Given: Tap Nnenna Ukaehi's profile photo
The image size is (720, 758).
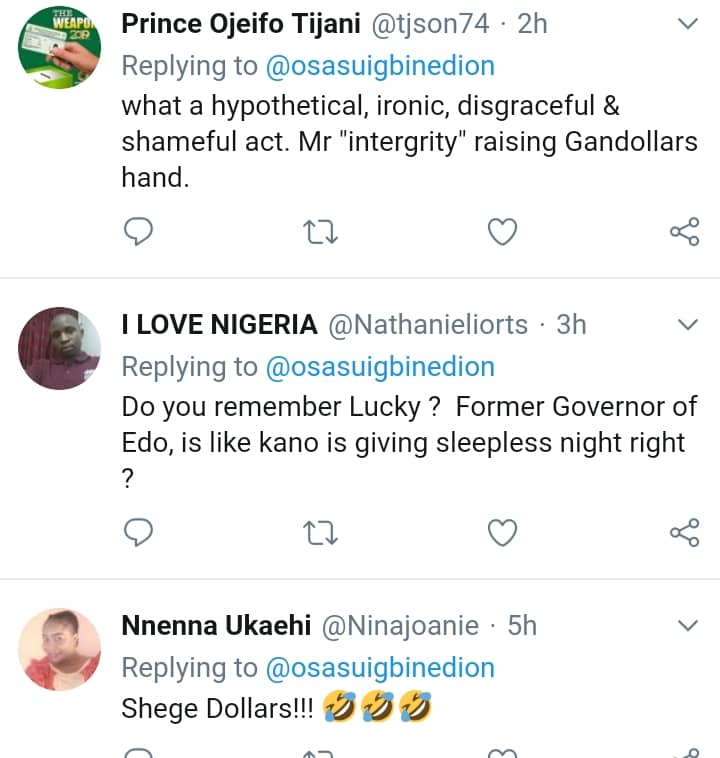Looking at the screenshot, I should pos(60,649).
